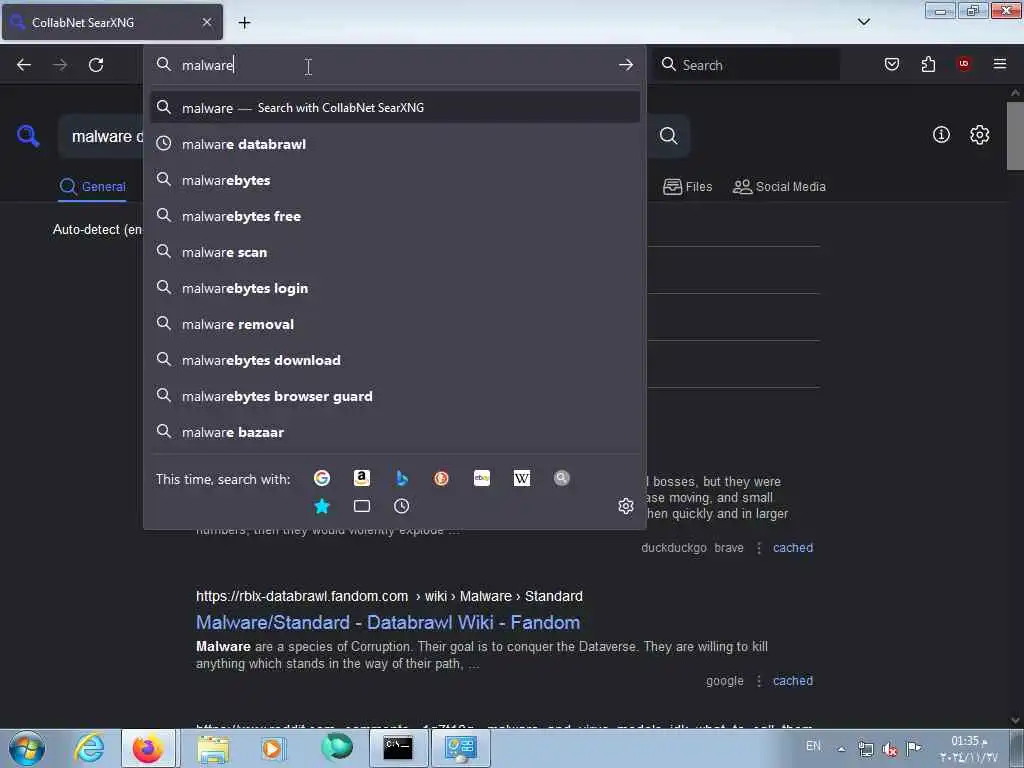Viewport: 1024px width, 768px height.
Task: Select suggestion 'malware bazaar'
Action: (x=395, y=432)
